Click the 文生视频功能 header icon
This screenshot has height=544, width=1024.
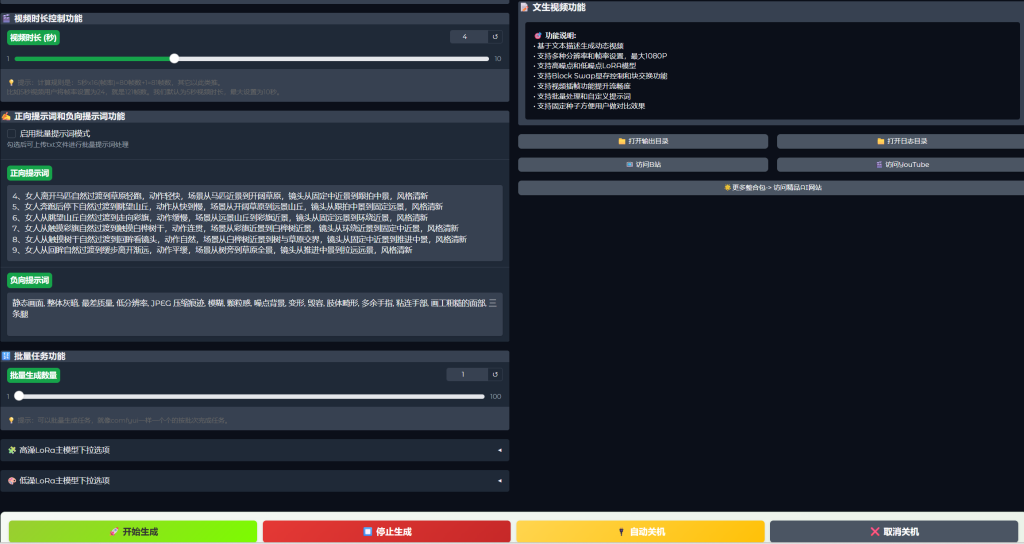tap(524, 7)
